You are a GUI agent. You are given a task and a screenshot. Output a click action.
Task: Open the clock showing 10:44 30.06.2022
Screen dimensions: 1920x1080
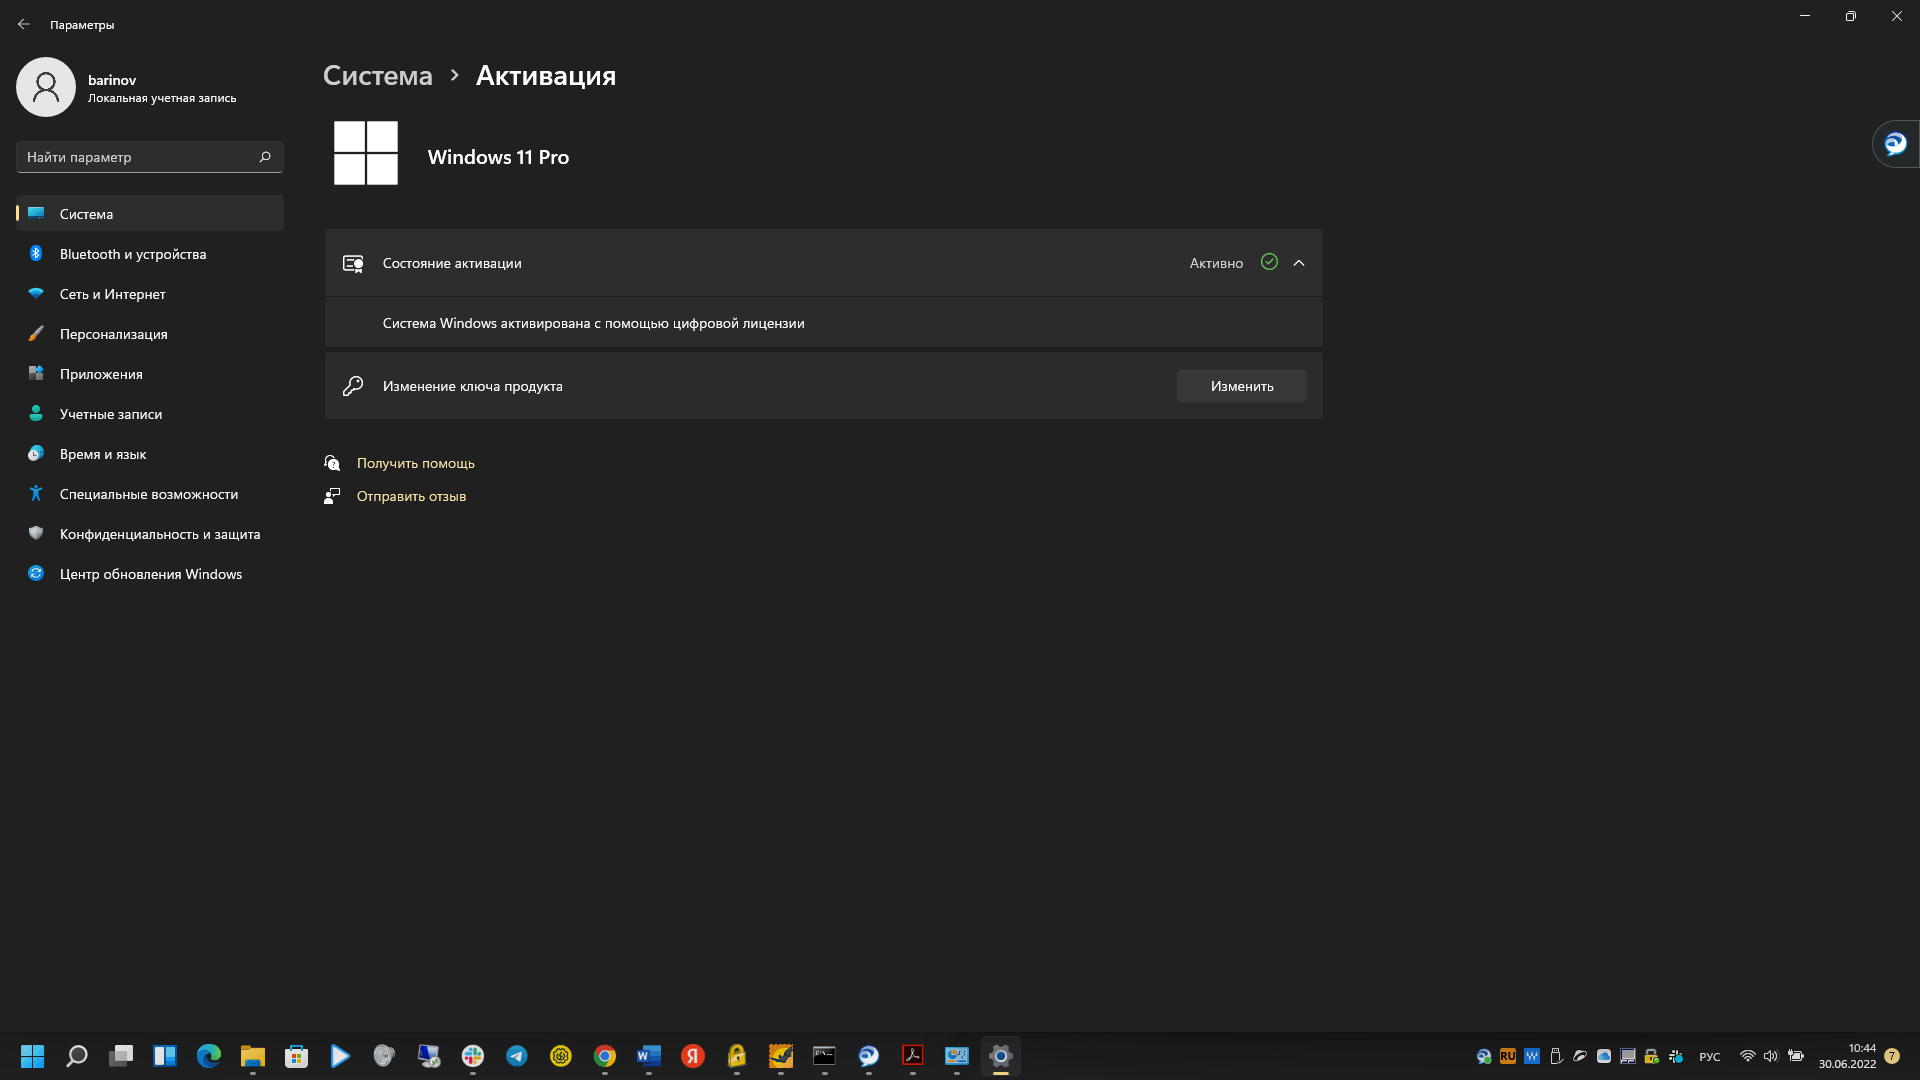pyautogui.click(x=1847, y=1056)
